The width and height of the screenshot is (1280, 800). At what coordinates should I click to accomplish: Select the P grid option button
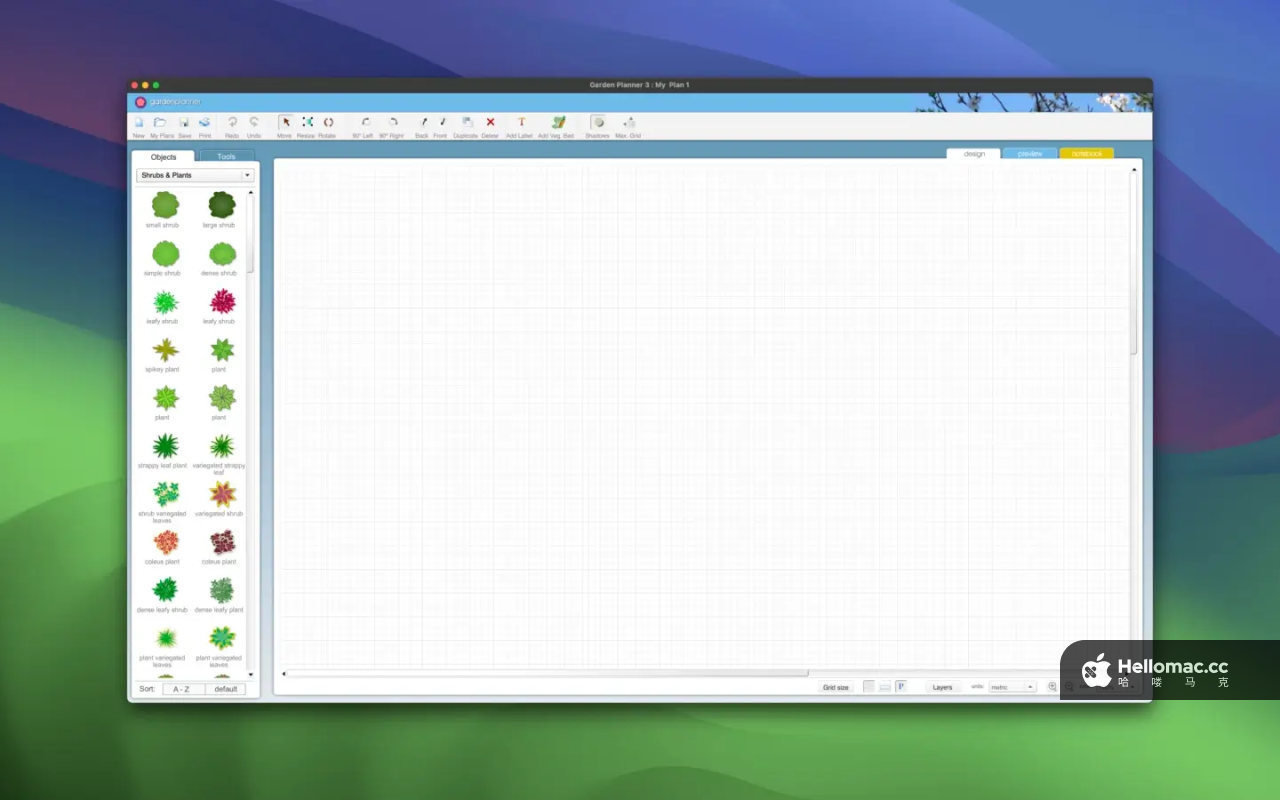point(901,687)
